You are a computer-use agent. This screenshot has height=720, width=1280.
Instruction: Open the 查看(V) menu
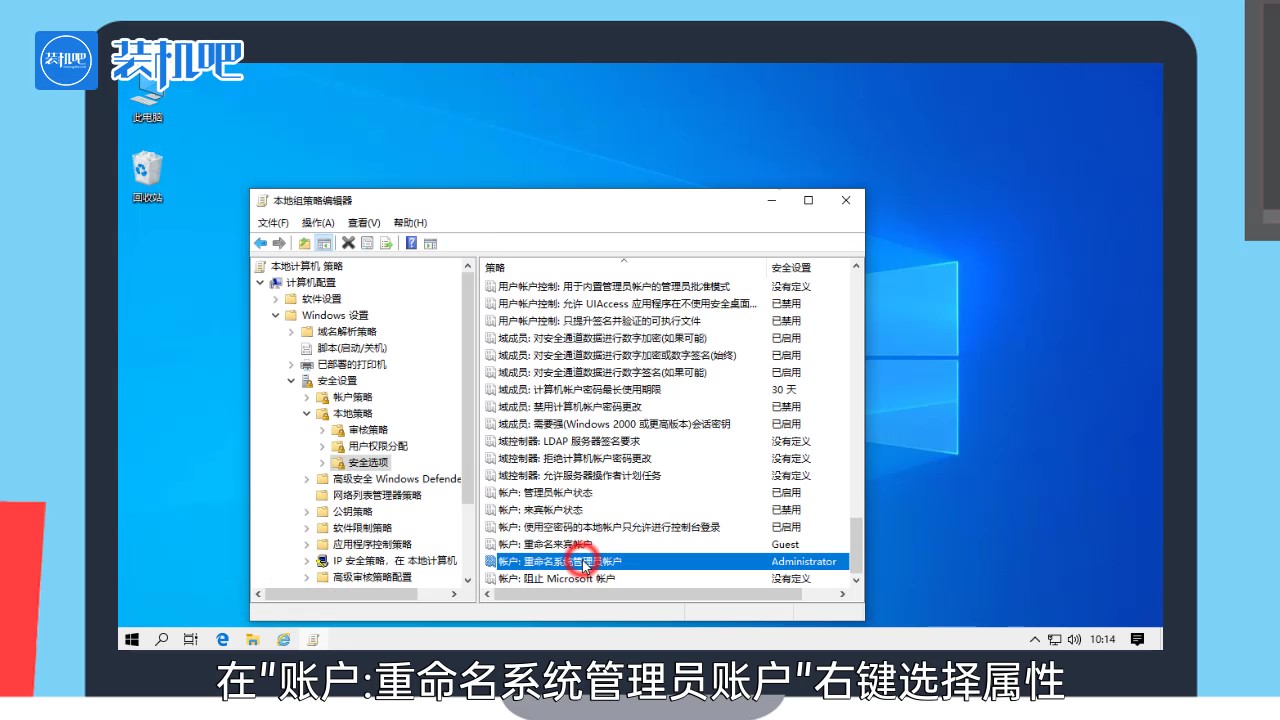point(364,222)
